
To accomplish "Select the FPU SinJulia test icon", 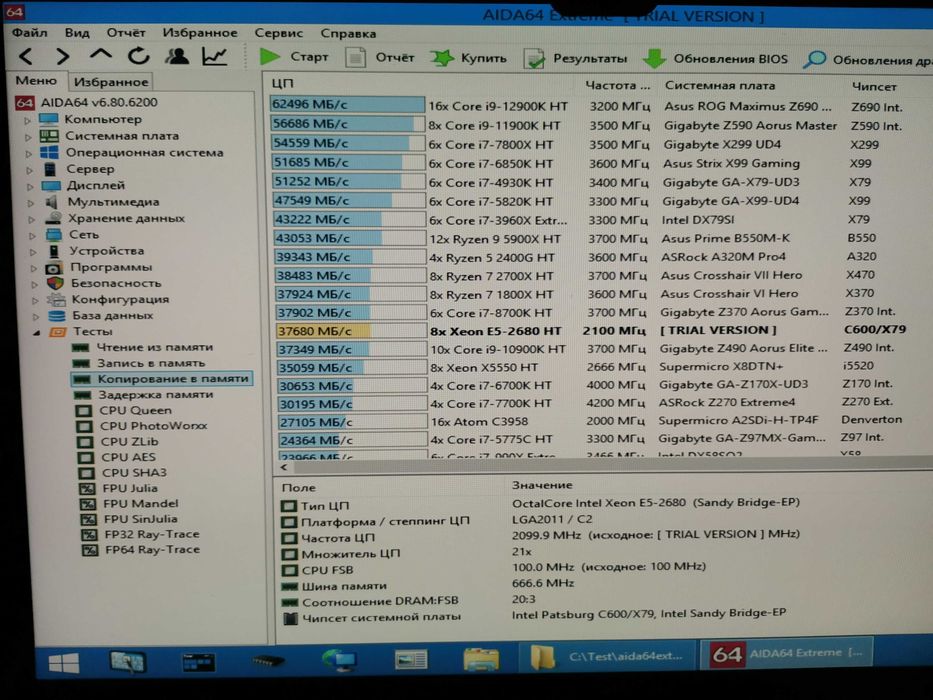I will pyautogui.click(x=89, y=520).
